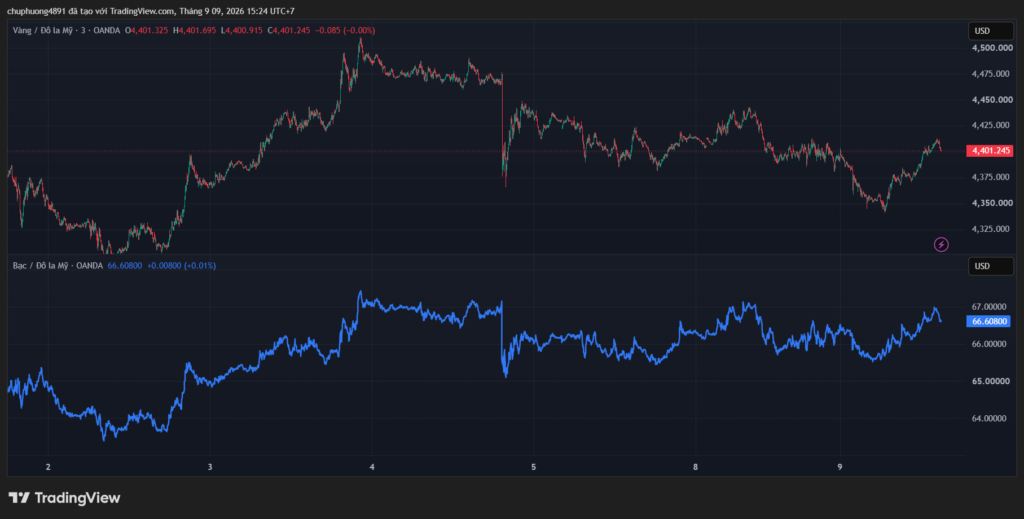Viewport: 1024px width, 519px height.
Task: Click the Bạc / Đô la Mỹ symbol title
Action: (x=42, y=266)
